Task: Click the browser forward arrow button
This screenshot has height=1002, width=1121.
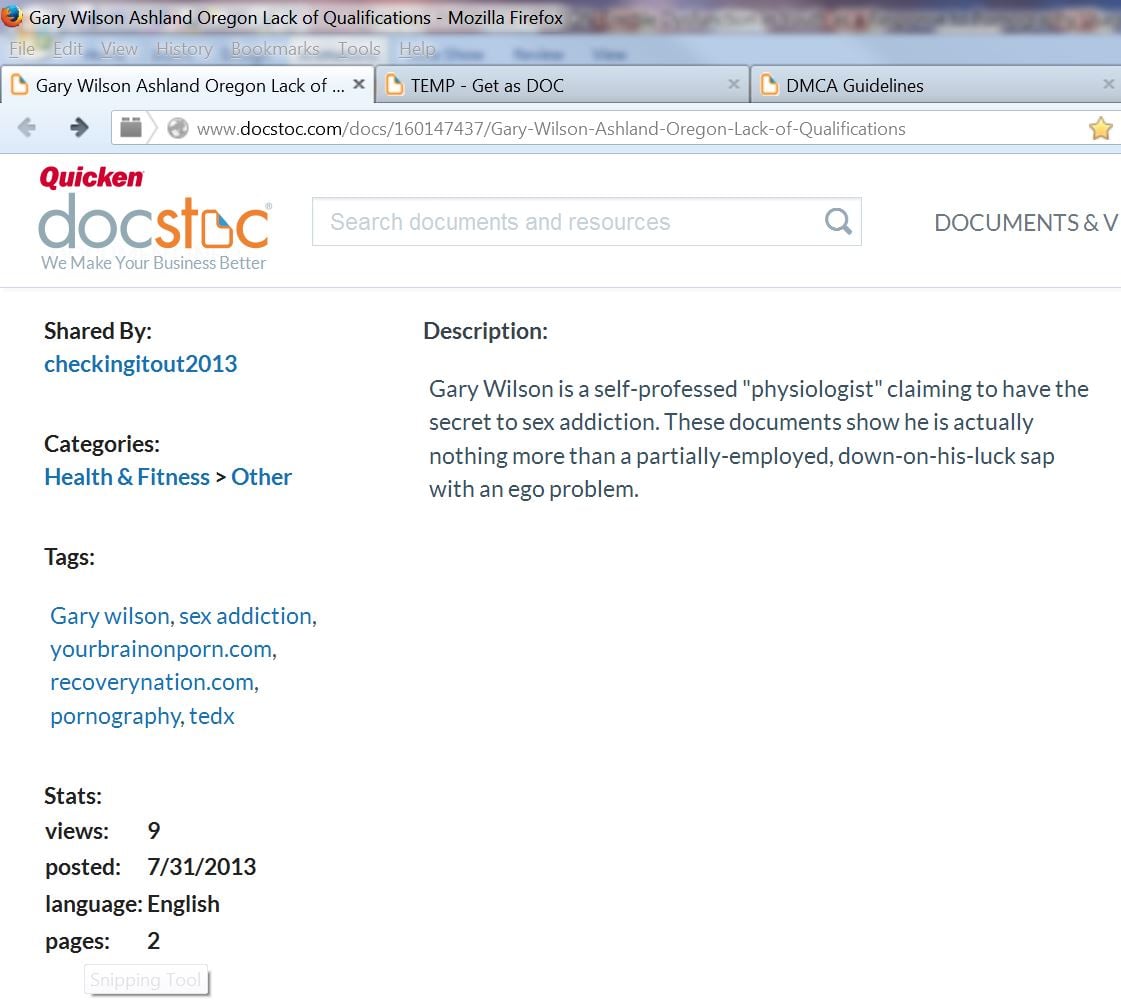Action: click(x=79, y=128)
